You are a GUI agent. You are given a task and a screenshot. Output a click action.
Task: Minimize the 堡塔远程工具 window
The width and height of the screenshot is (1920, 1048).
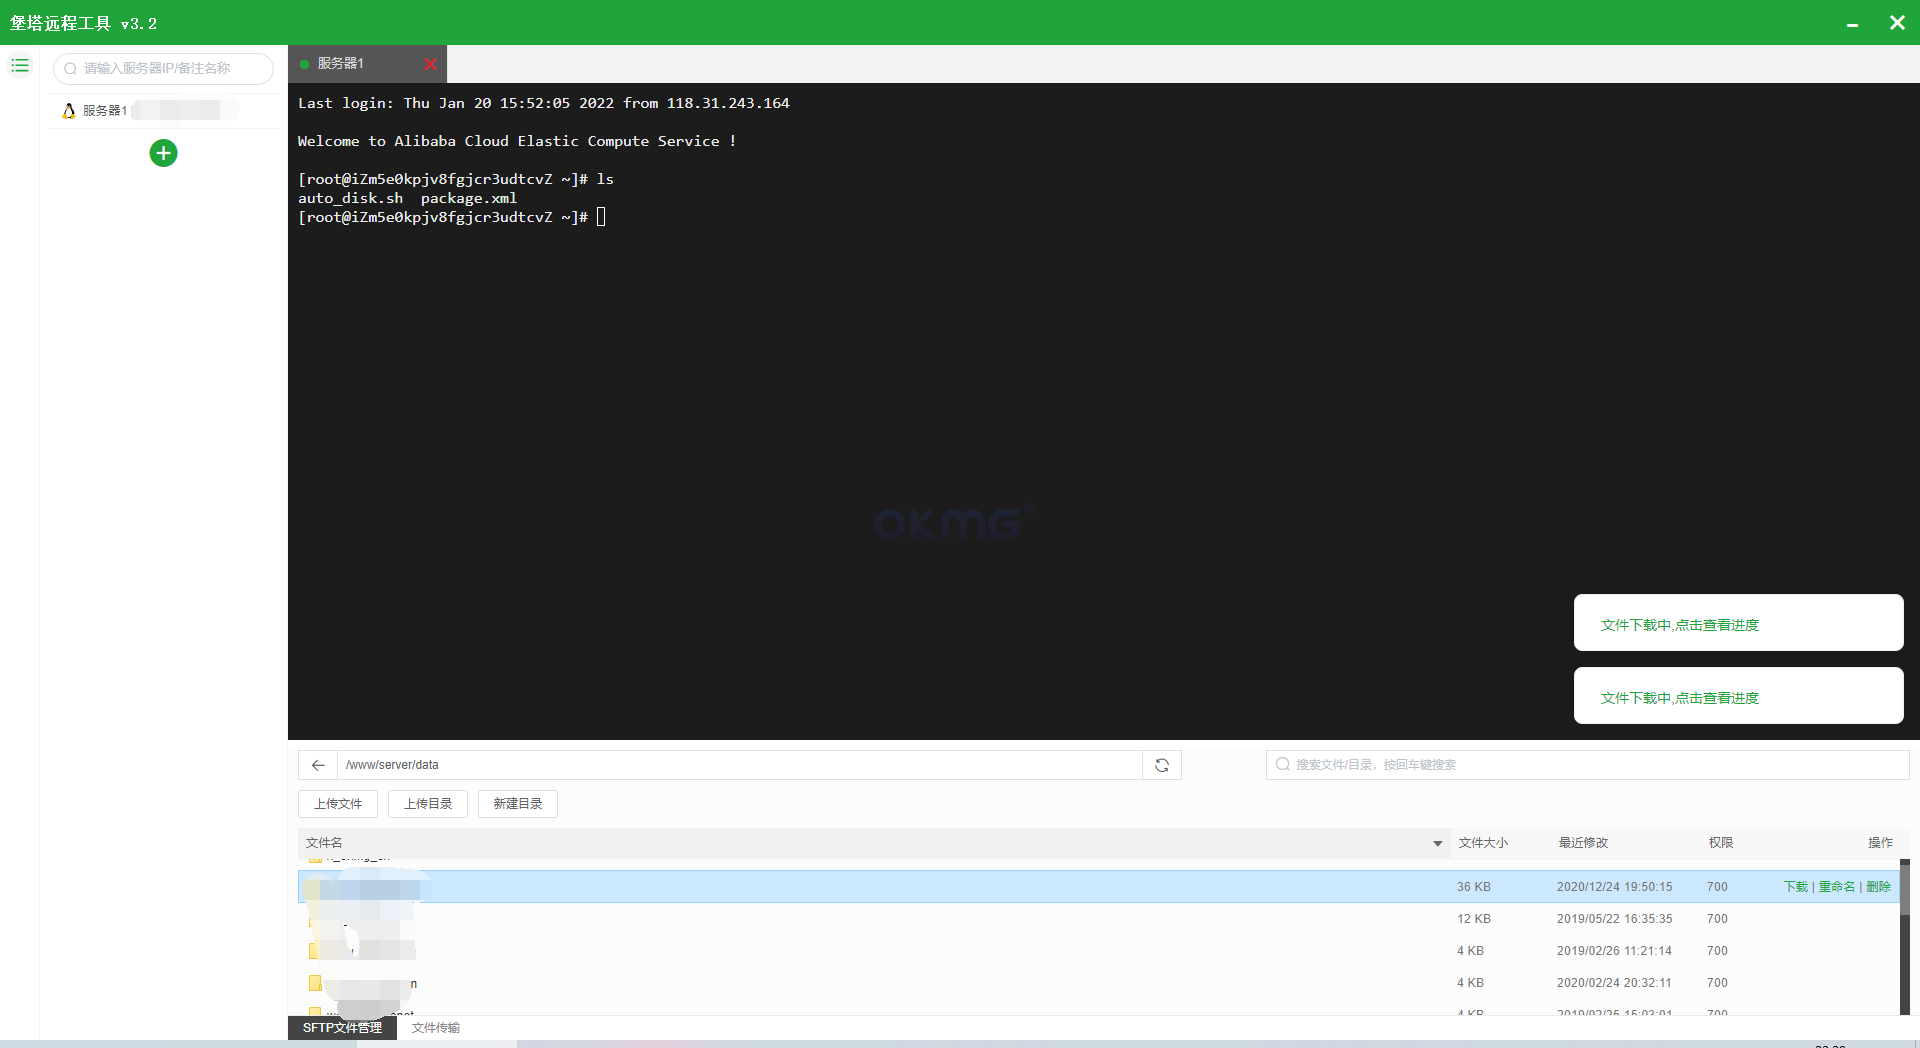pyautogui.click(x=1852, y=23)
